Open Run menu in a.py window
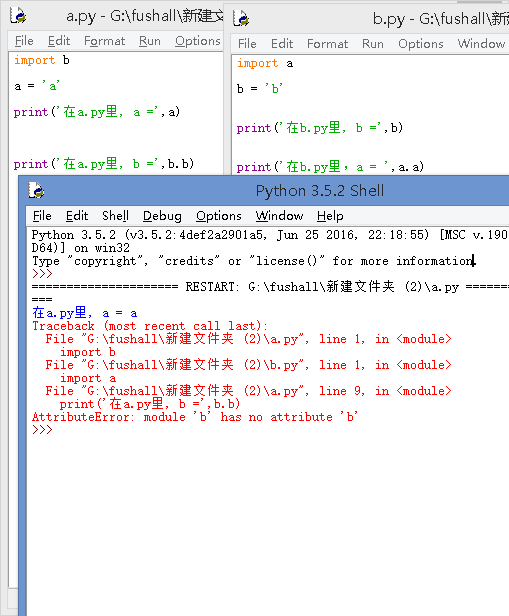Image resolution: width=509 pixels, height=616 pixels. tap(150, 41)
